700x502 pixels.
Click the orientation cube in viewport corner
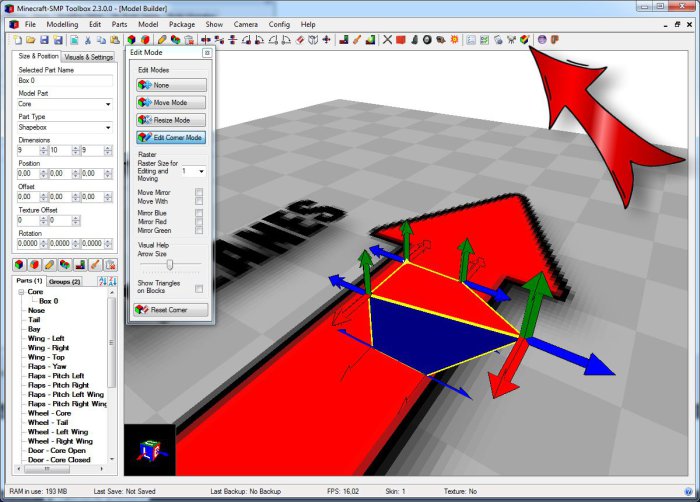coord(150,450)
